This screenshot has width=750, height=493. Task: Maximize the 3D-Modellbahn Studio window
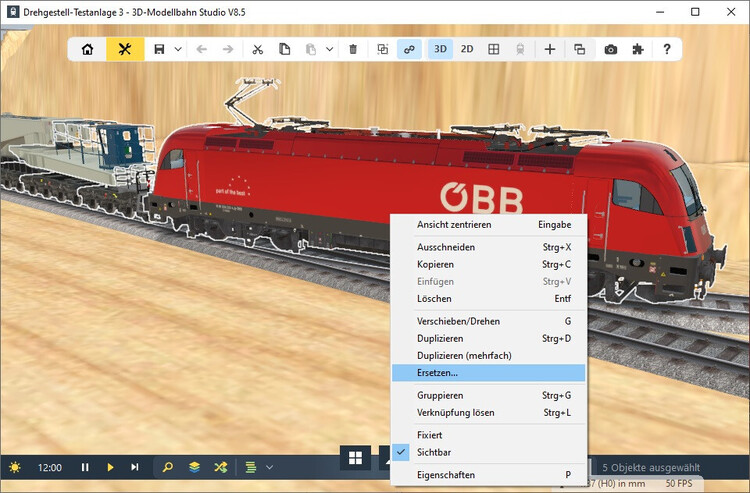coord(695,12)
